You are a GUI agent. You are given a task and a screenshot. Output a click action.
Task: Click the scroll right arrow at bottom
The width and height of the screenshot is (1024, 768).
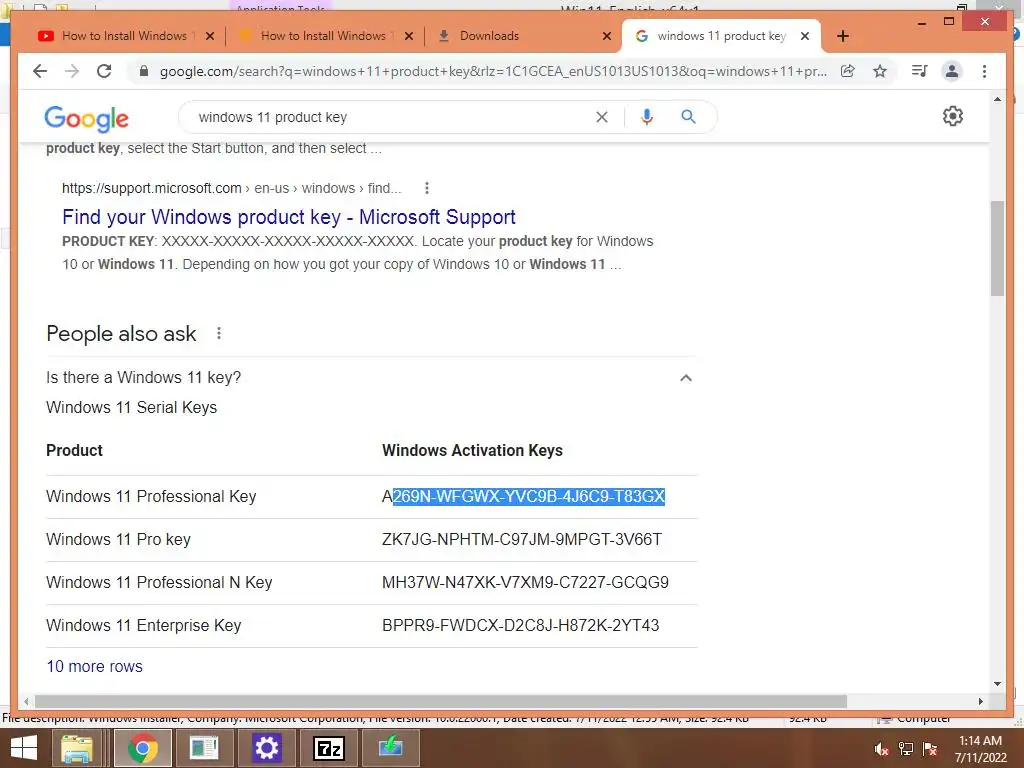coord(980,701)
